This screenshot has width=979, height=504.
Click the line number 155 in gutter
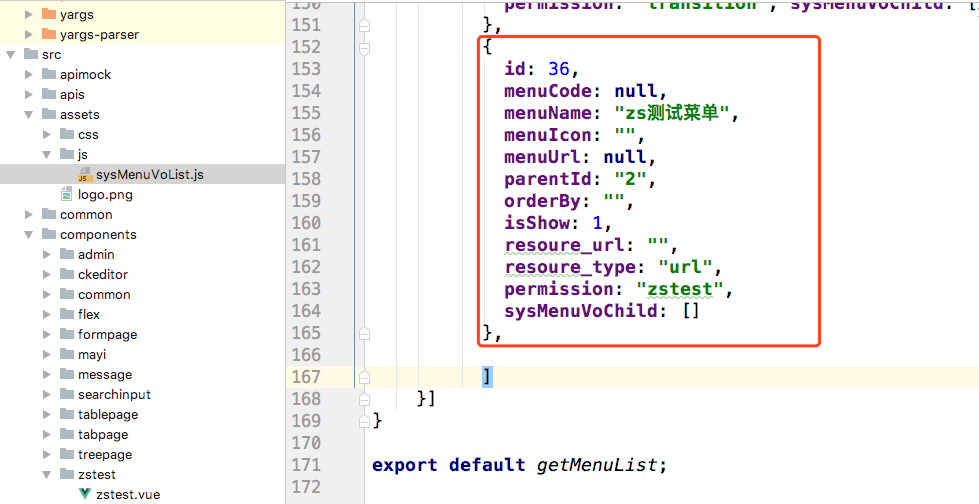(x=306, y=113)
